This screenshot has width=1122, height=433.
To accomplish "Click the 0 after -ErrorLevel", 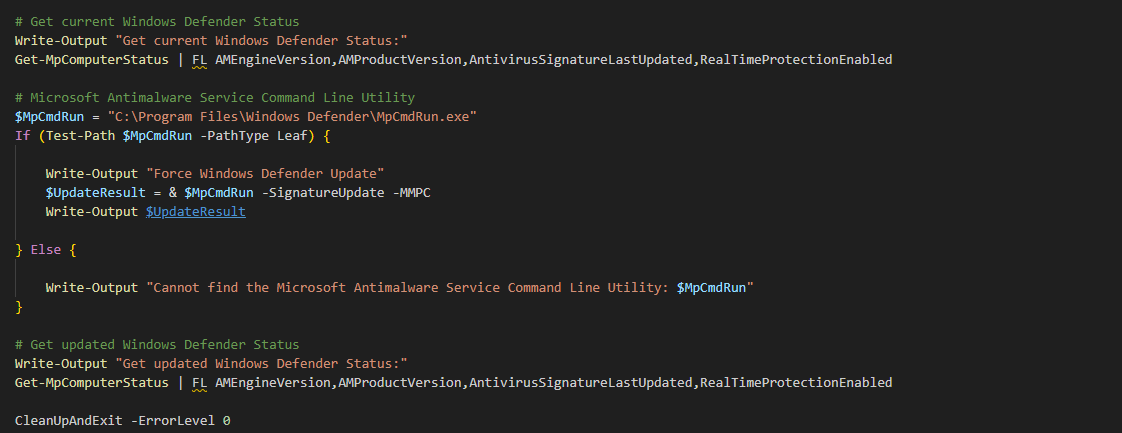I will (x=226, y=421).
